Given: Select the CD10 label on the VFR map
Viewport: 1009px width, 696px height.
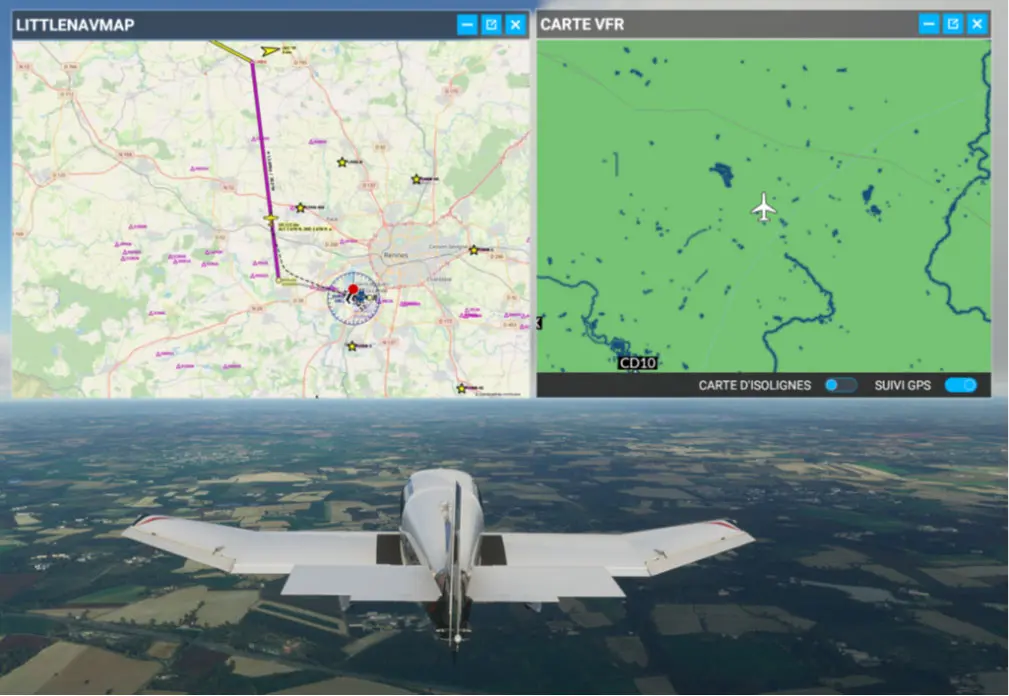Looking at the screenshot, I should [x=638, y=363].
